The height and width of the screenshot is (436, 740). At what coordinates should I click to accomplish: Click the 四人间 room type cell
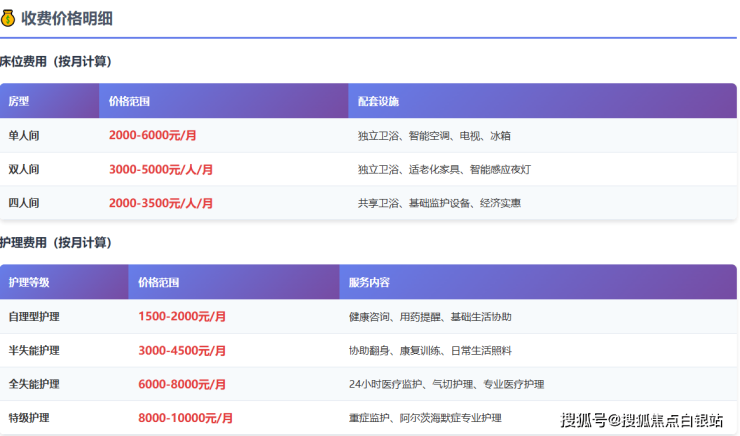[24, 203]
